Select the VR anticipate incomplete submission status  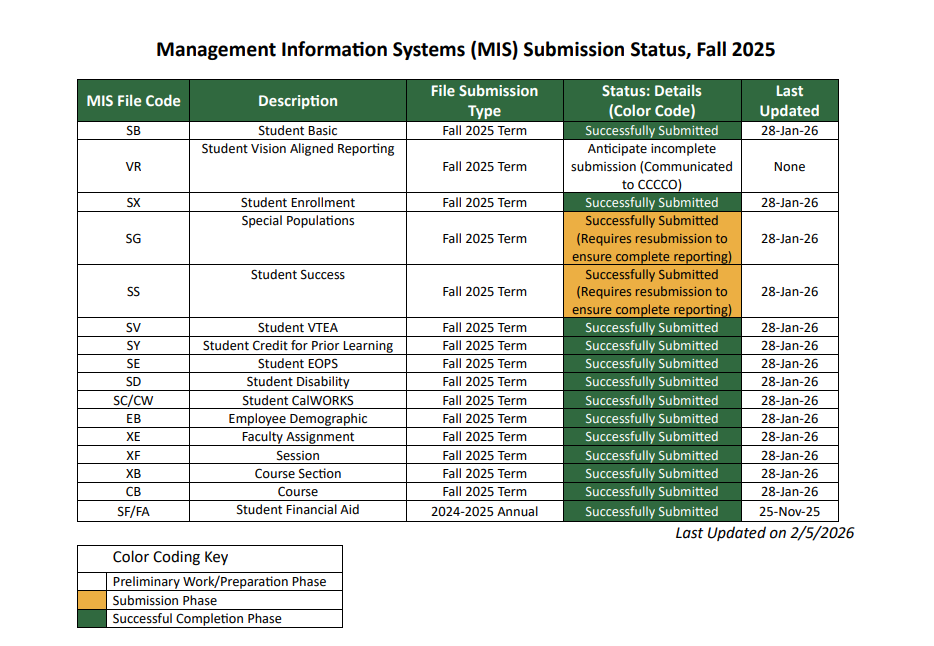click(x=651, y=167)
